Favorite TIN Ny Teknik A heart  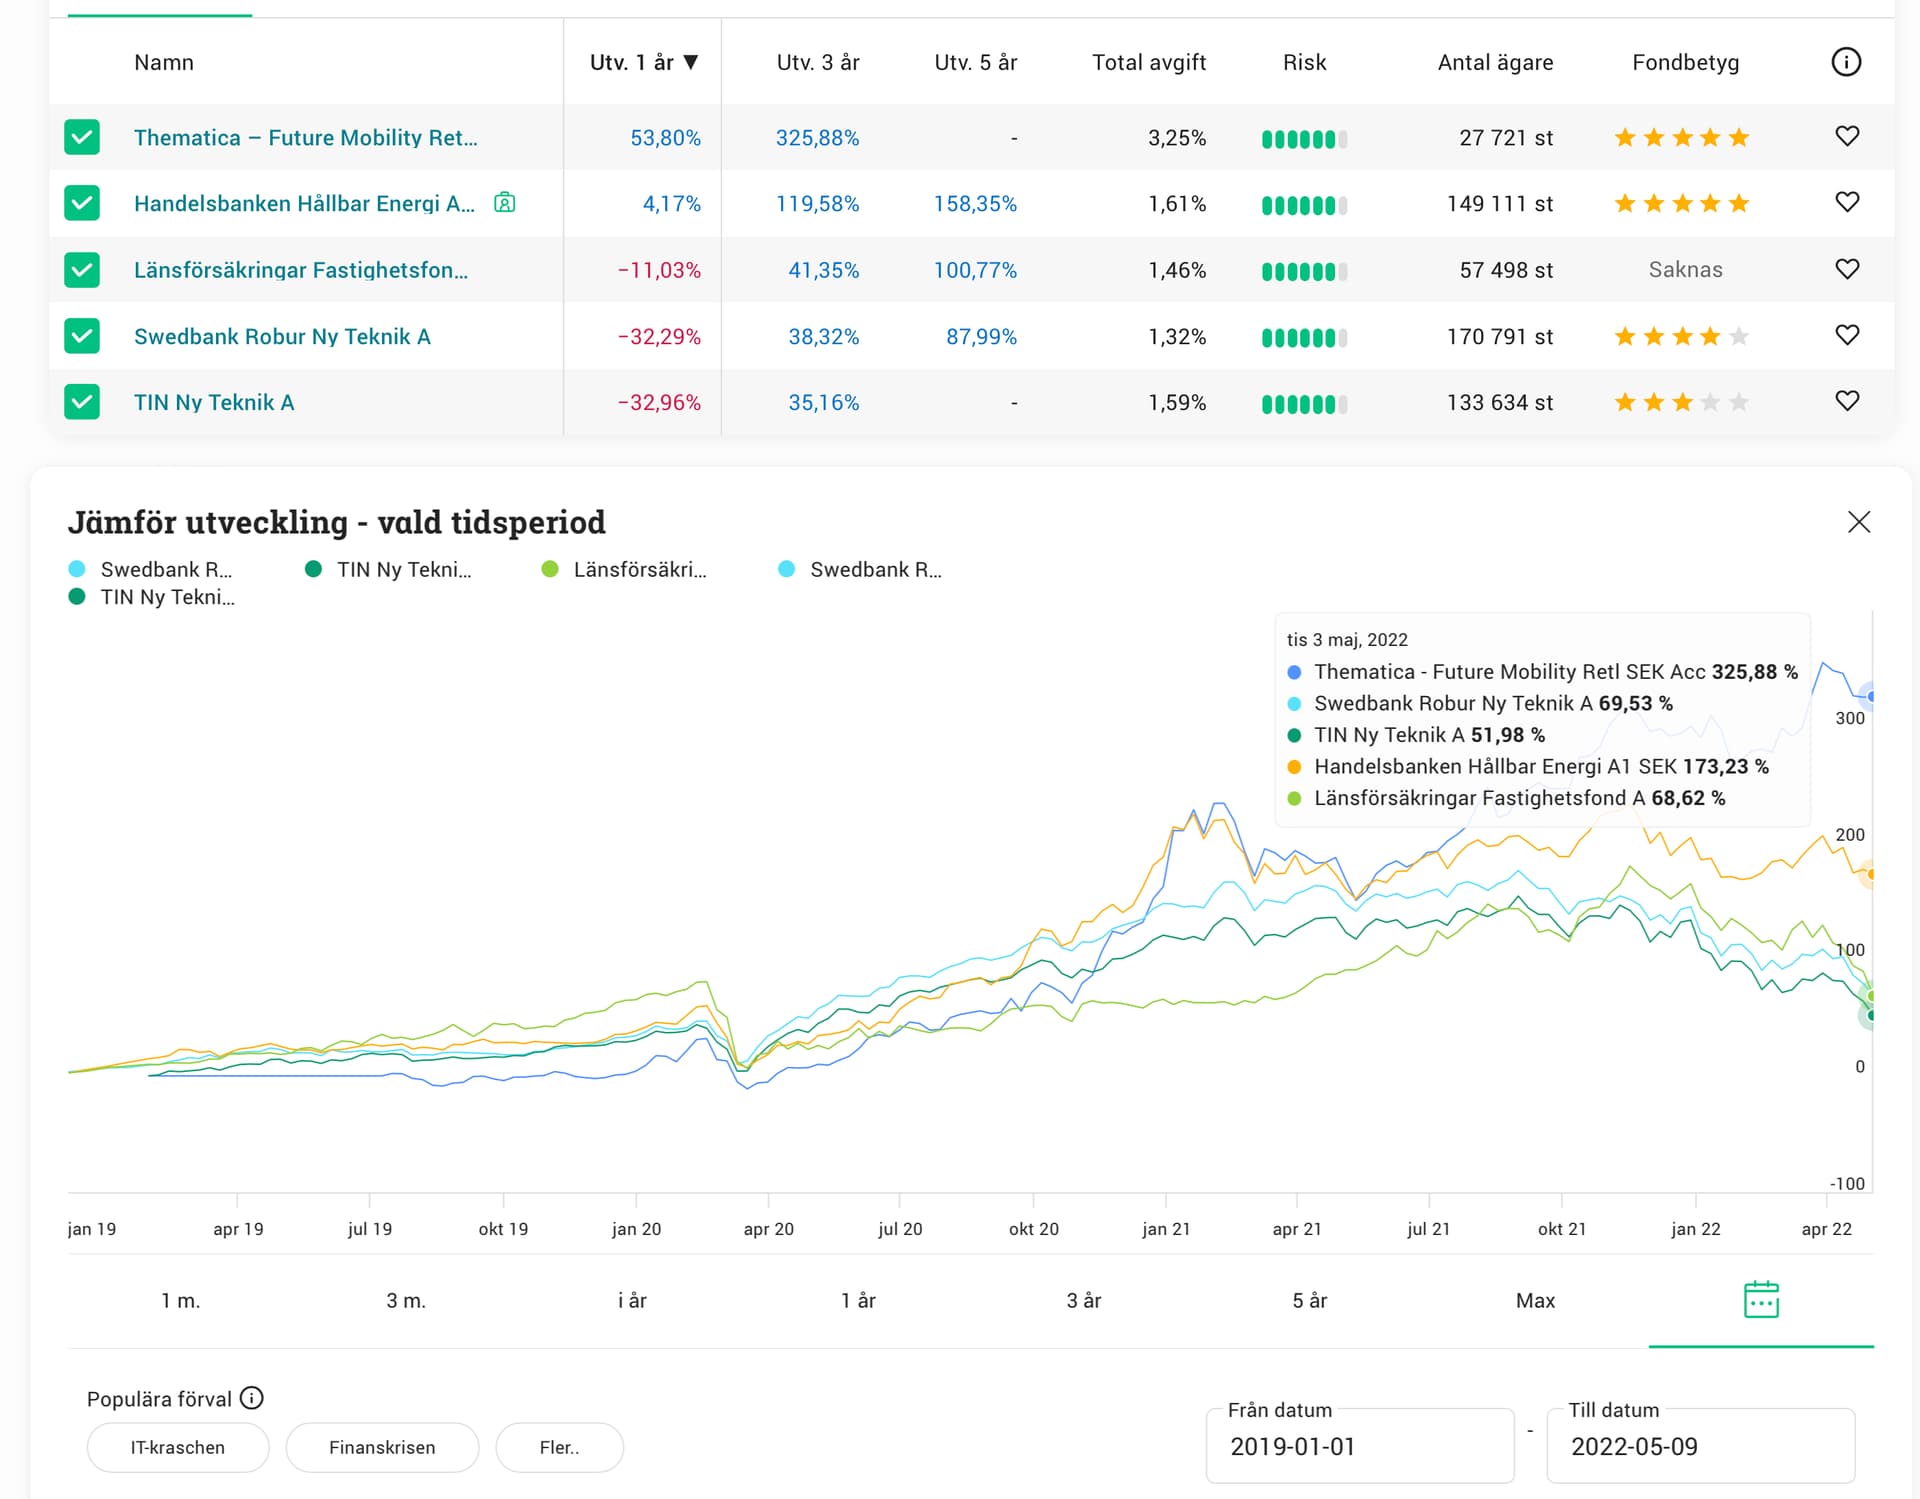tap(1847, 401)
